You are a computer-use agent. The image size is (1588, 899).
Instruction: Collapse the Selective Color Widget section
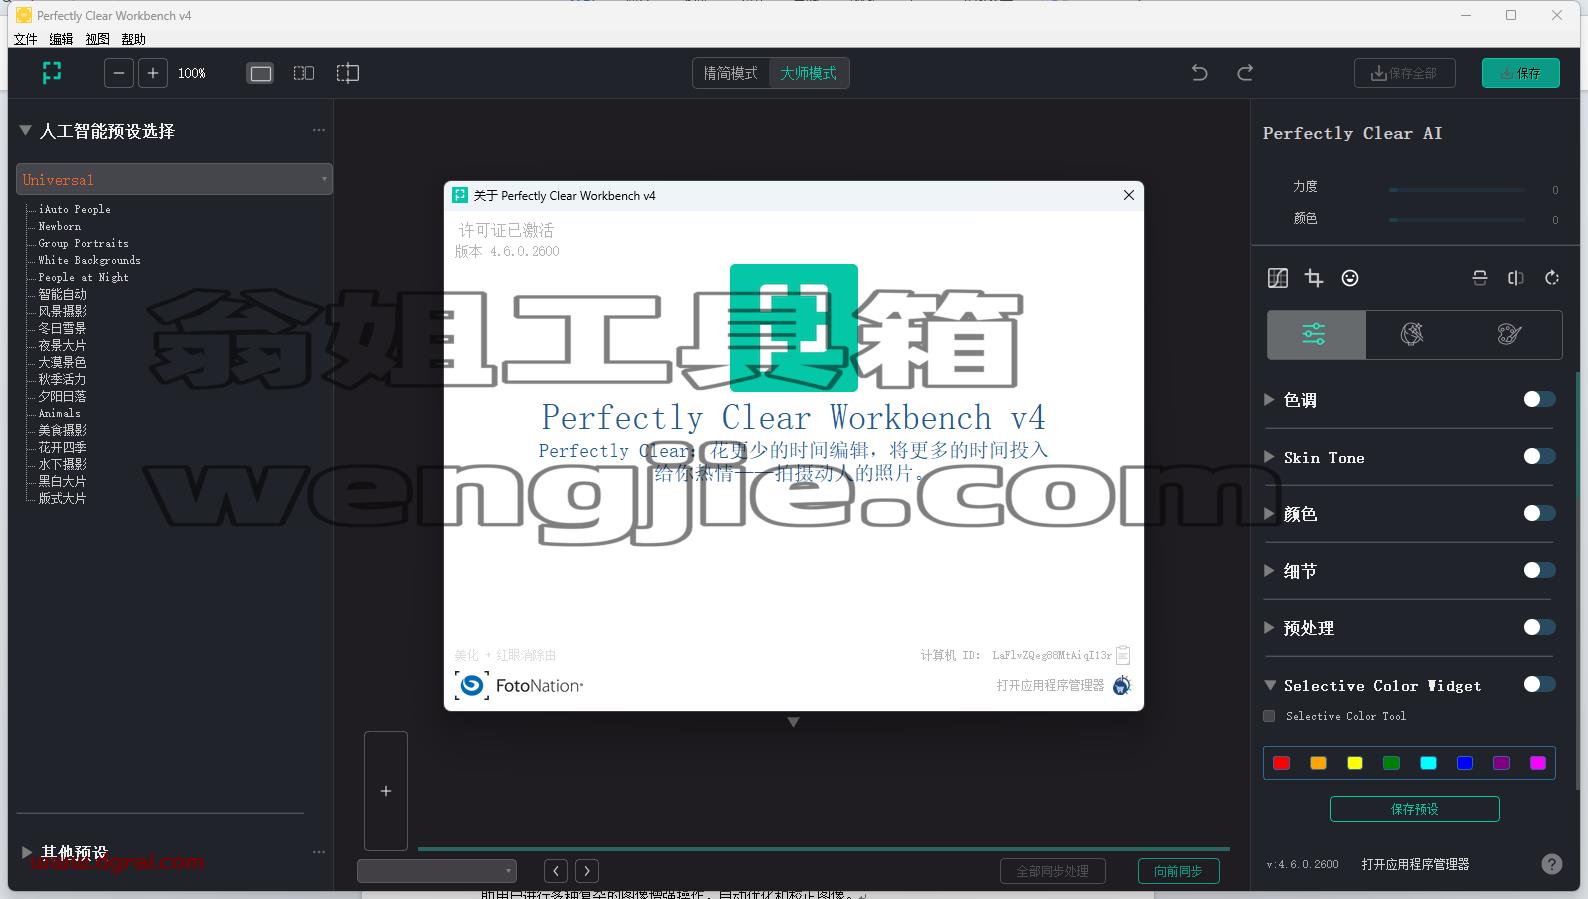pos(1270,685)
